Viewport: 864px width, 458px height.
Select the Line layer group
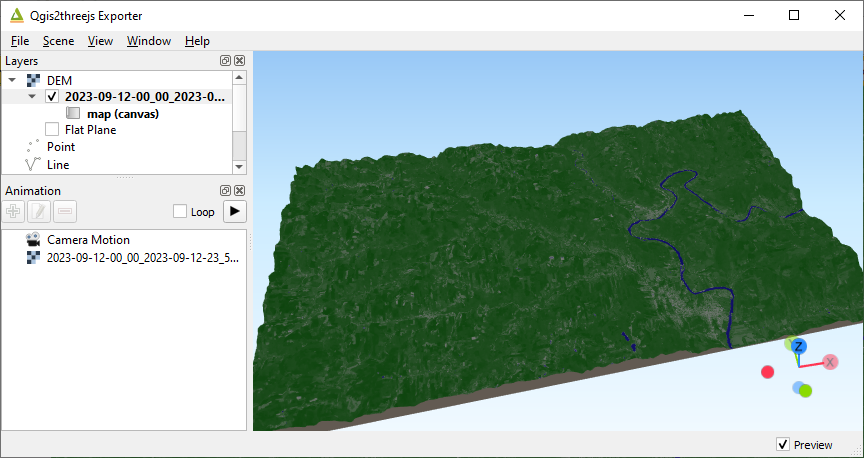(x=58, y=165)
